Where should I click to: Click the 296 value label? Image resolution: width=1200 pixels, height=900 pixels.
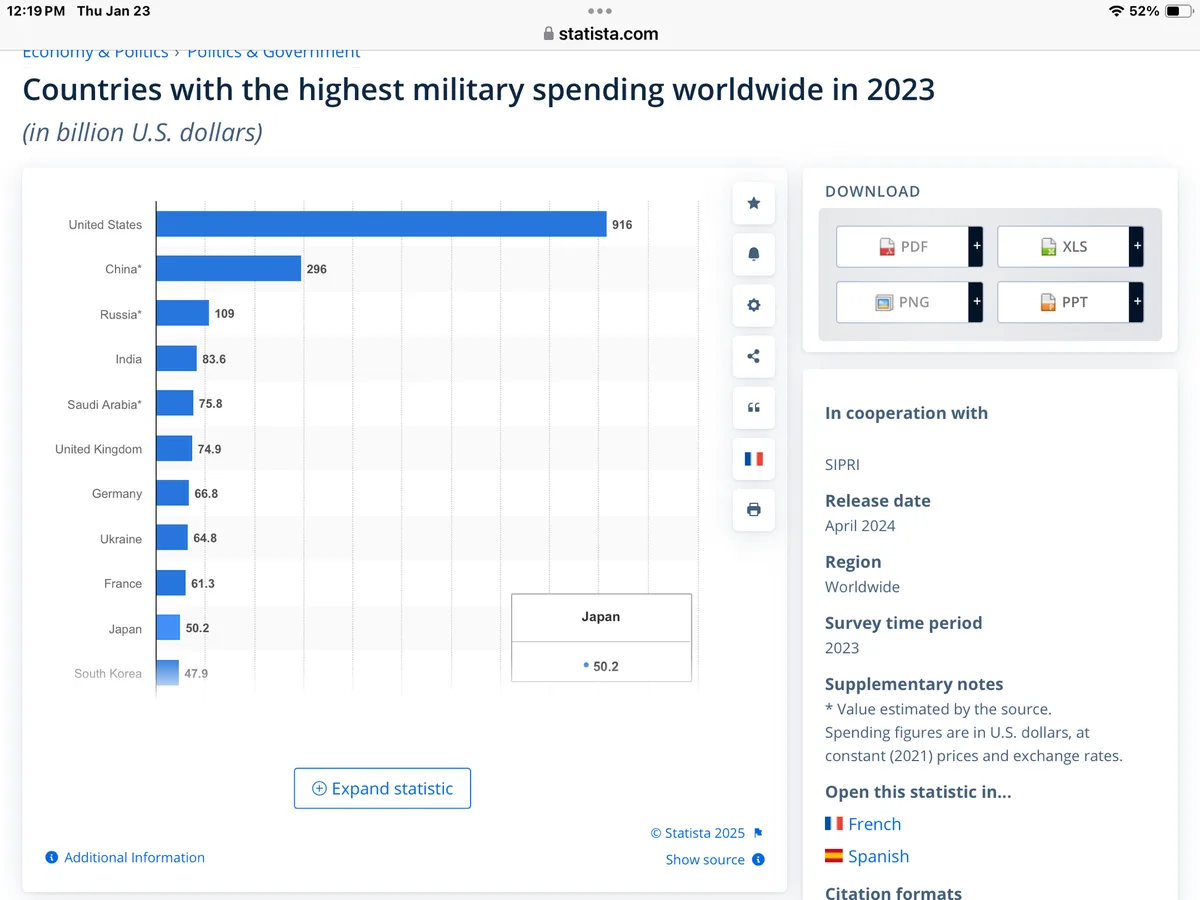[x=316, y=269]
